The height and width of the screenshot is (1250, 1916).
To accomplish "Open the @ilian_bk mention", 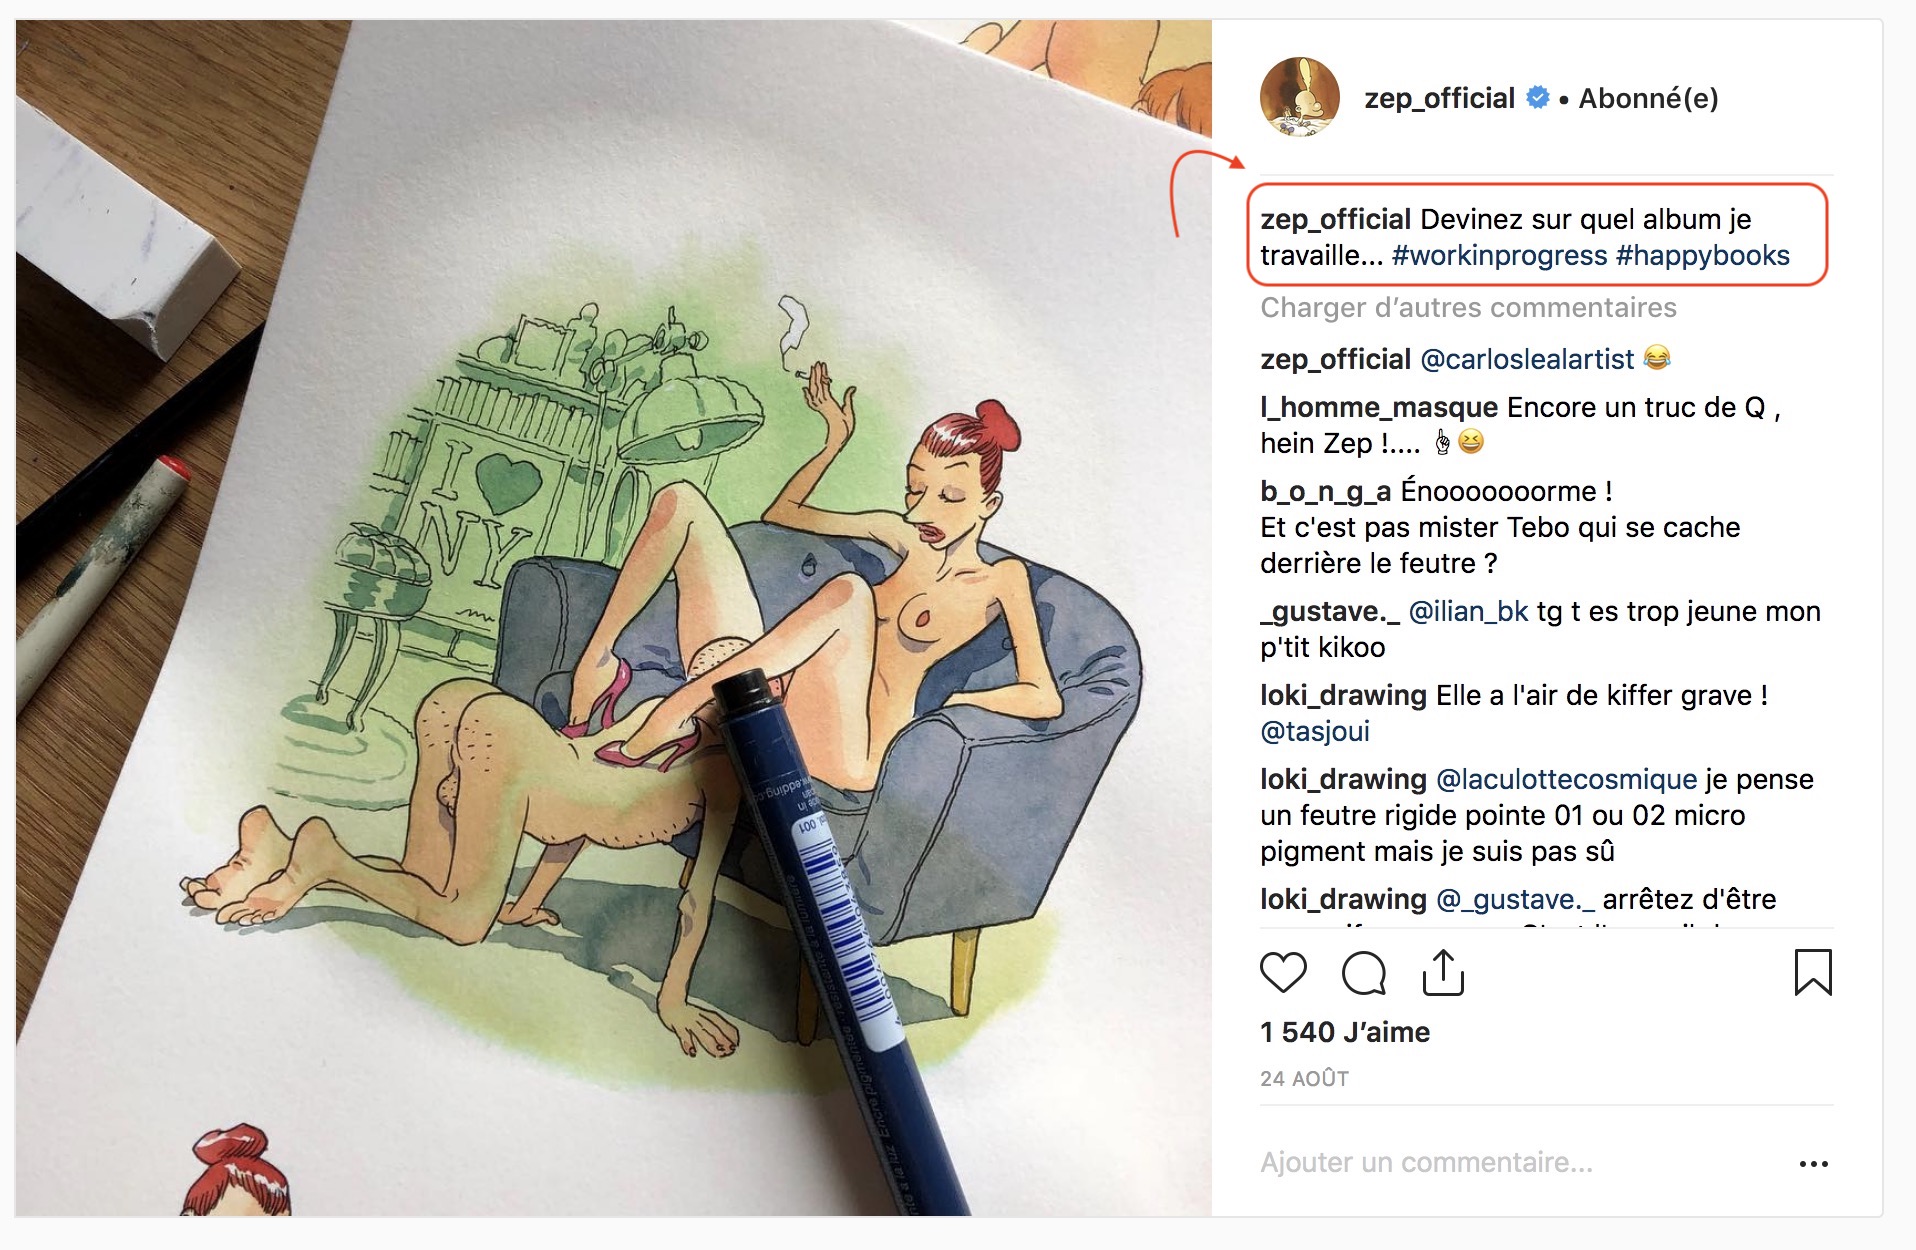I will tap(1468, 611).
